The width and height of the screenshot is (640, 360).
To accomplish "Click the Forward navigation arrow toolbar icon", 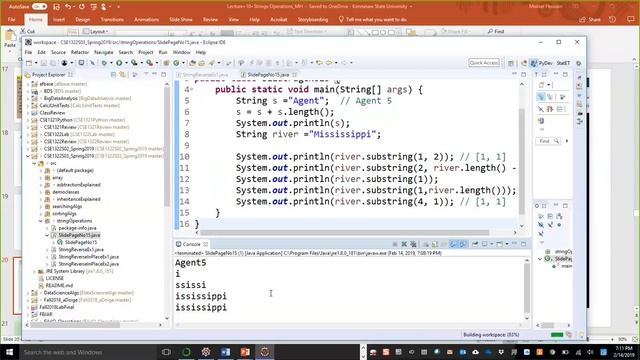I will coord(344,63).
